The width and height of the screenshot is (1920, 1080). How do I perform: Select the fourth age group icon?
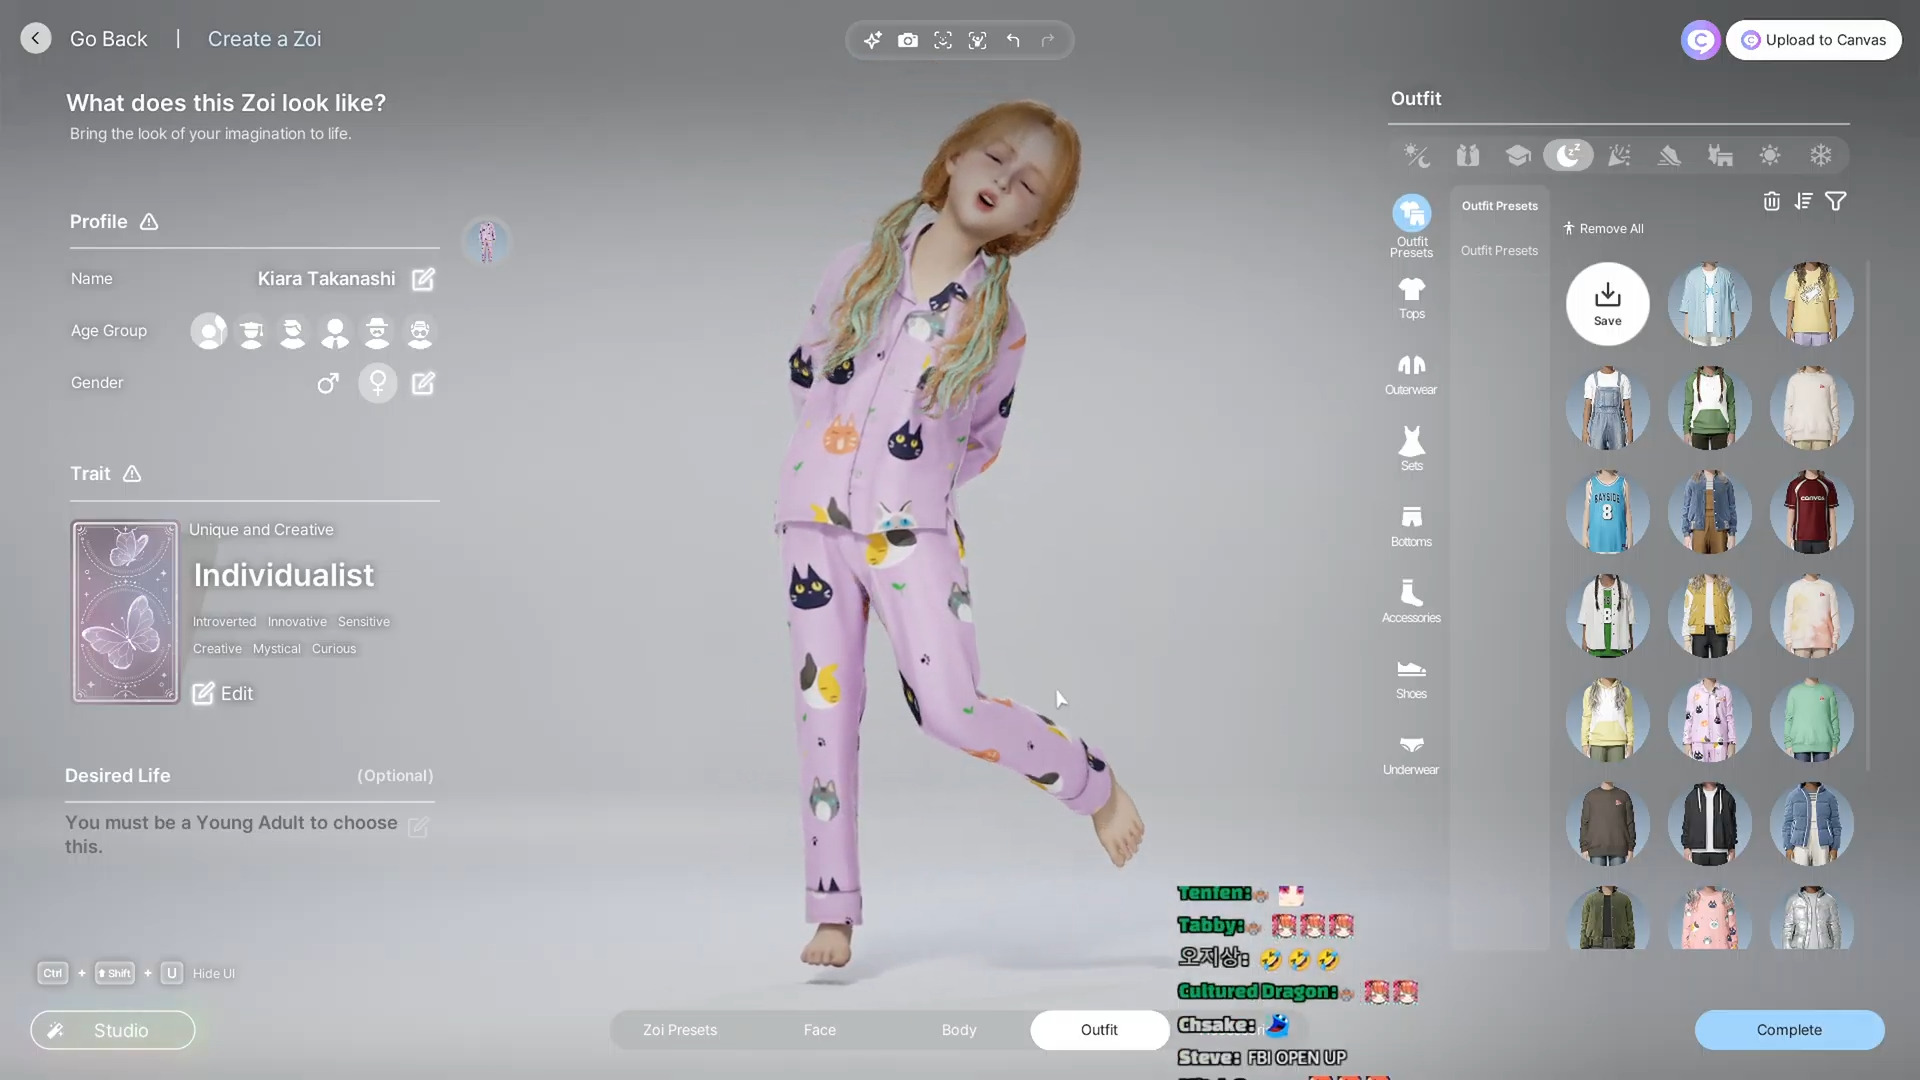pos(335,331)
